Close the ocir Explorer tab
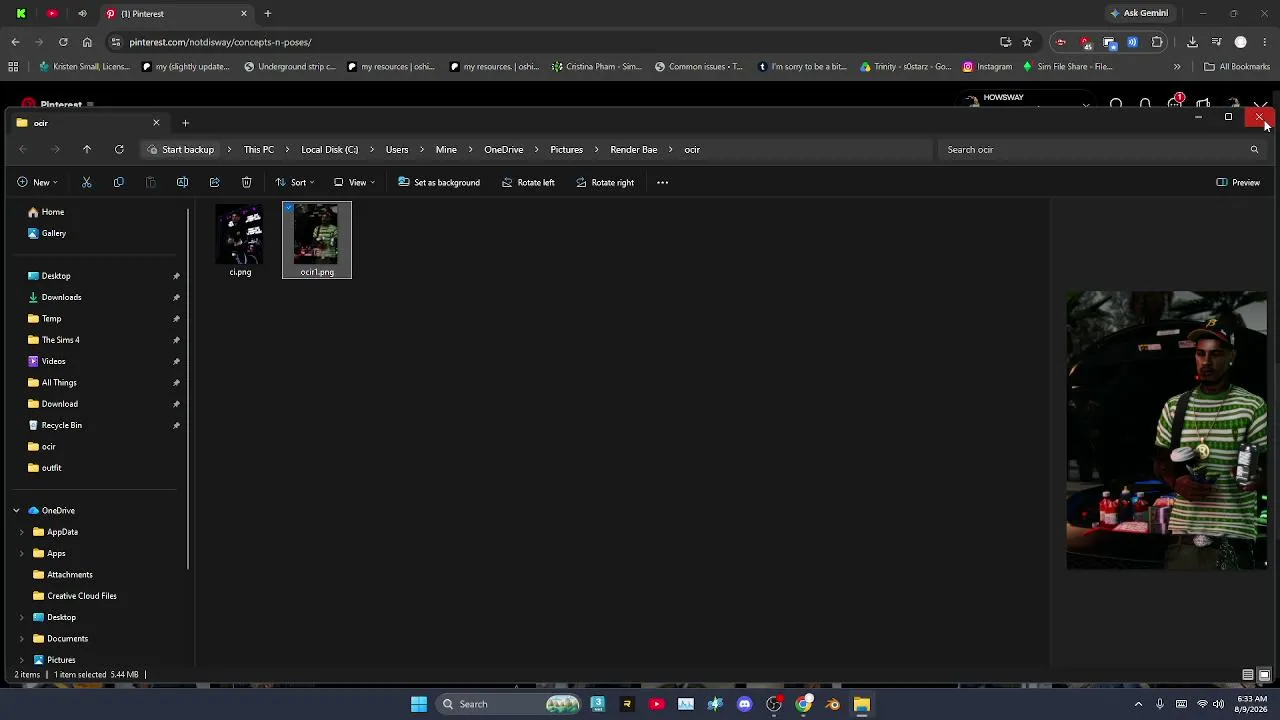1280x720 pixels. point(156,122)
